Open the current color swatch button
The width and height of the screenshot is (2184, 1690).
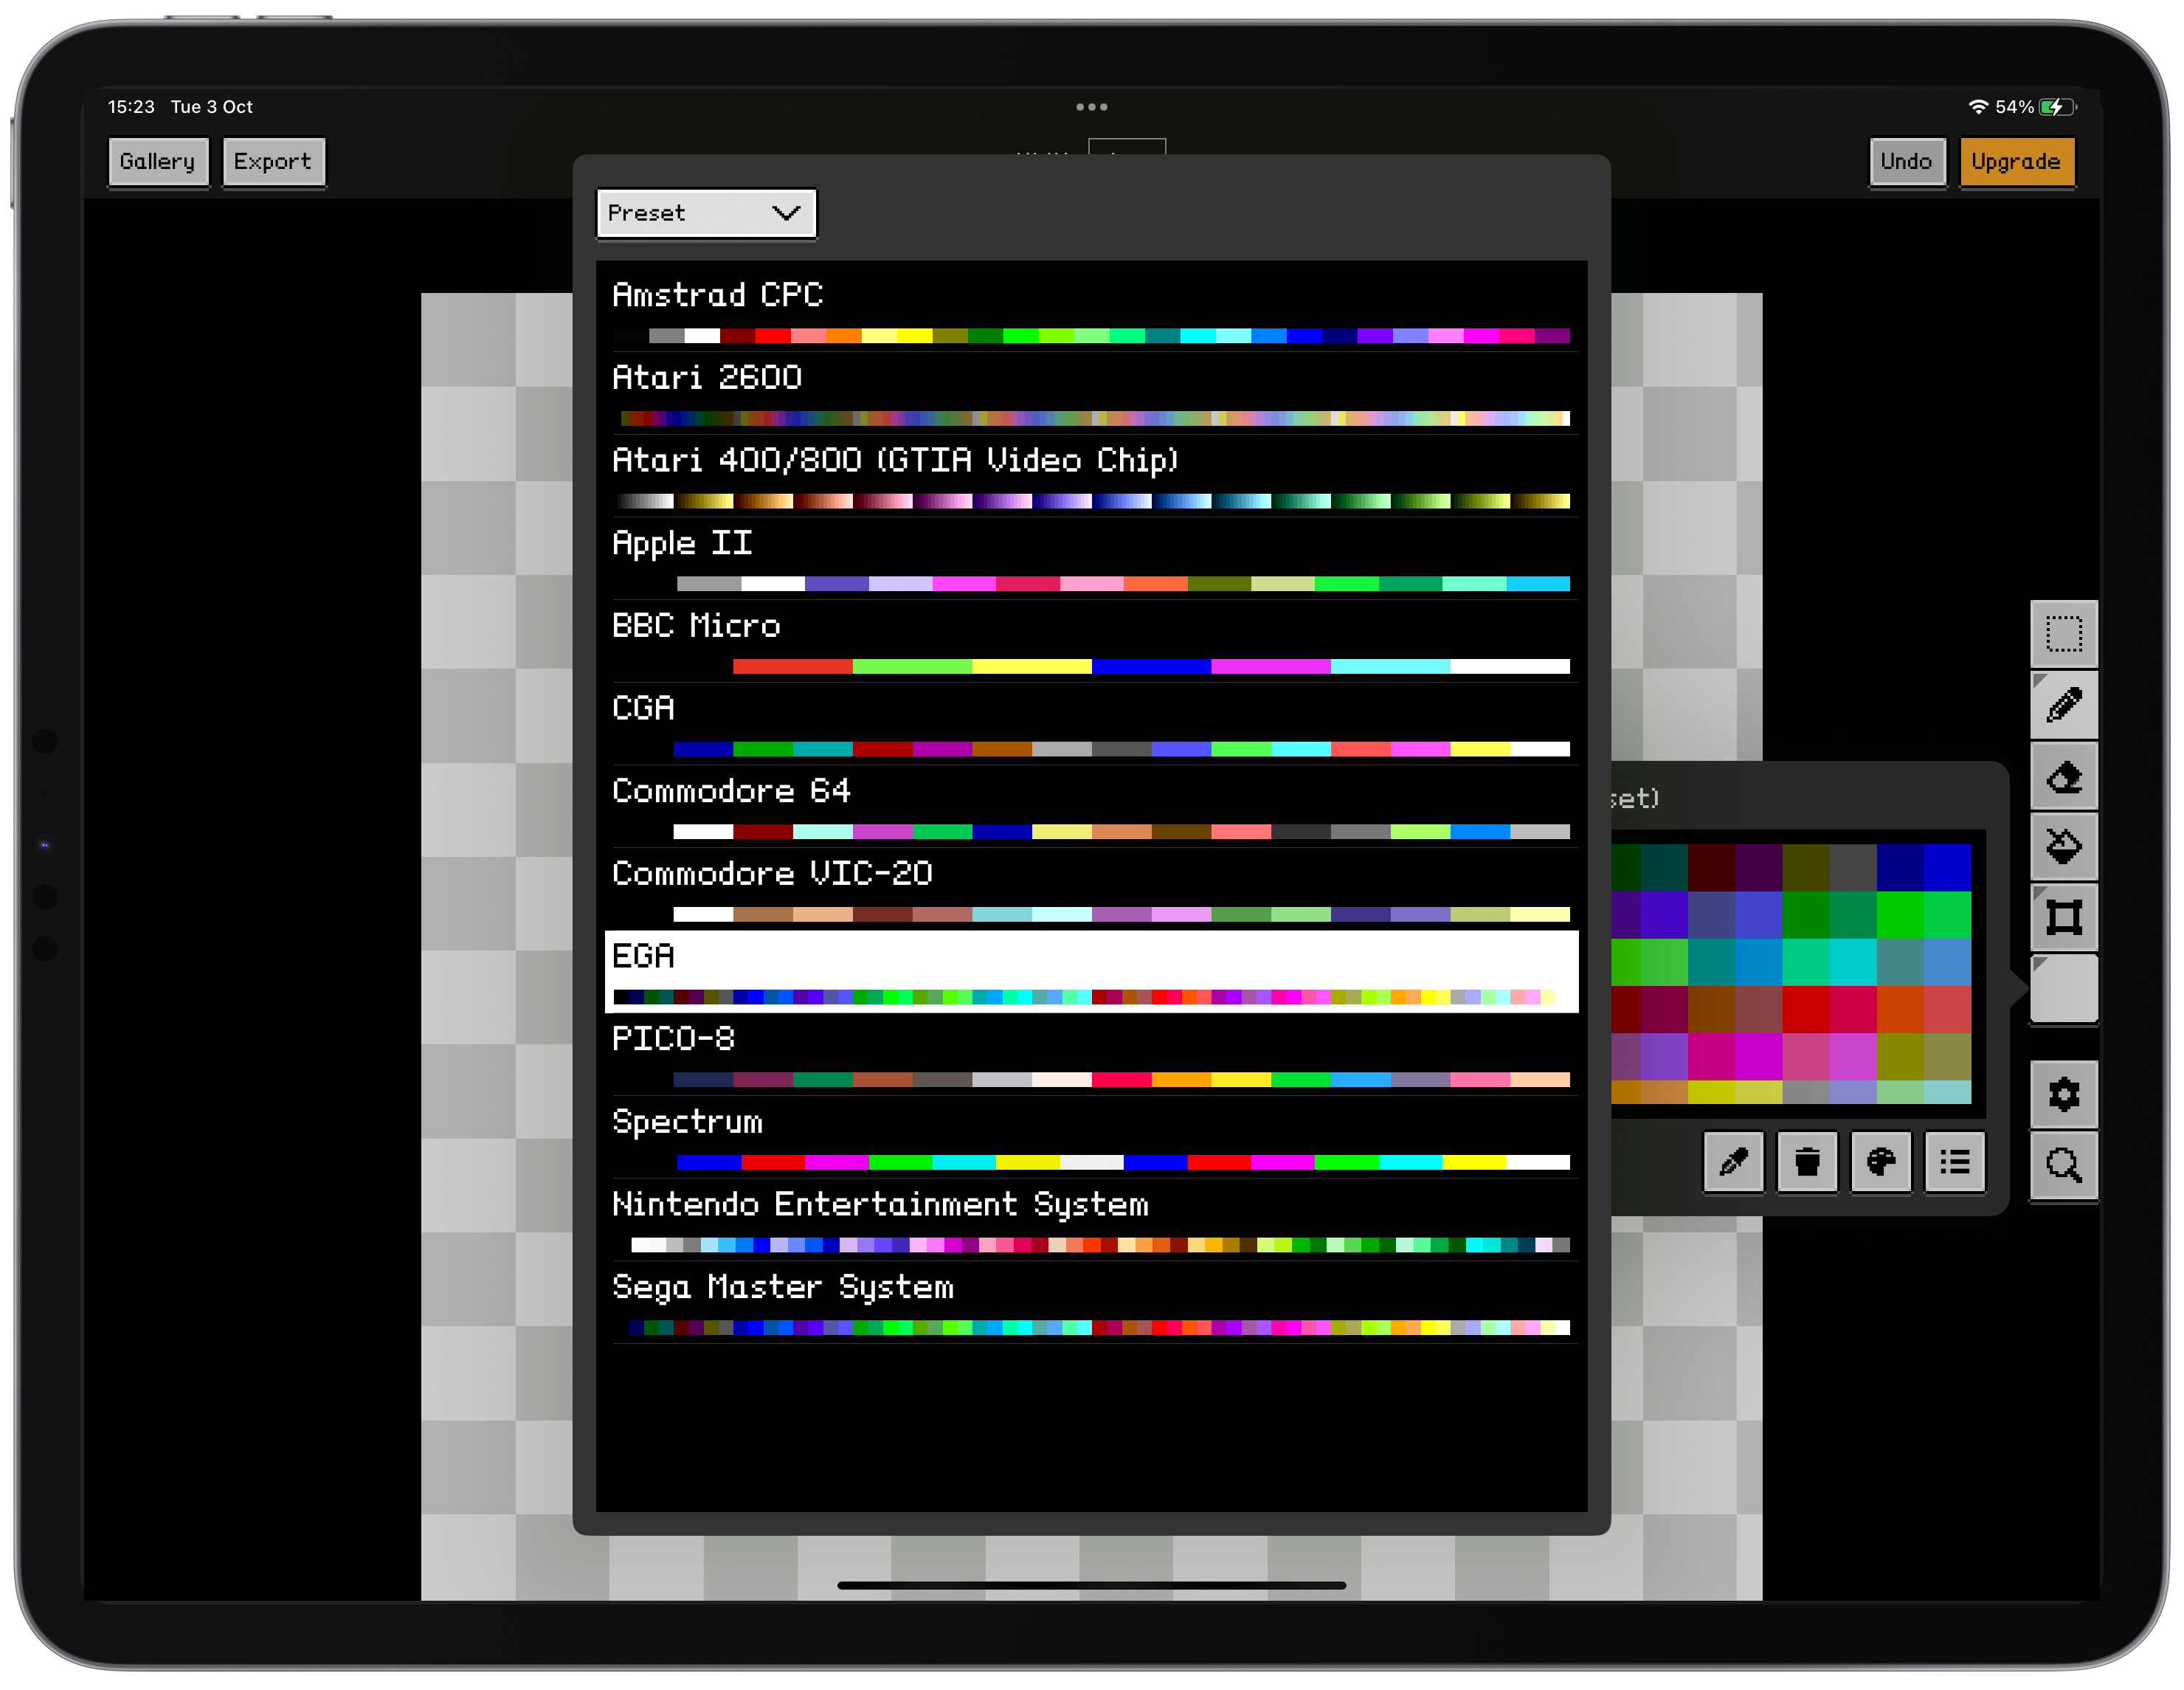point(2063,988)
